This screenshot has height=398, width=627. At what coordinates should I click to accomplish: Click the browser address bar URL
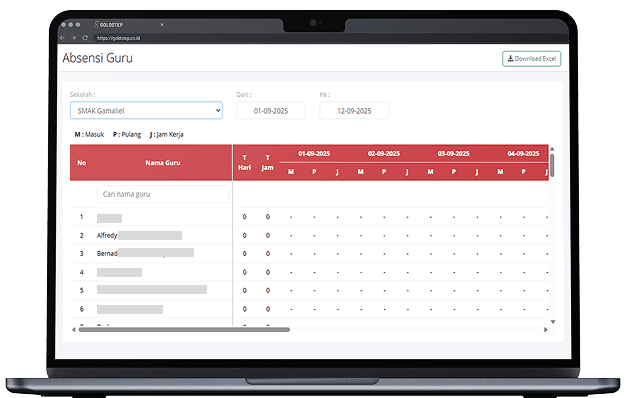[119, 38]
